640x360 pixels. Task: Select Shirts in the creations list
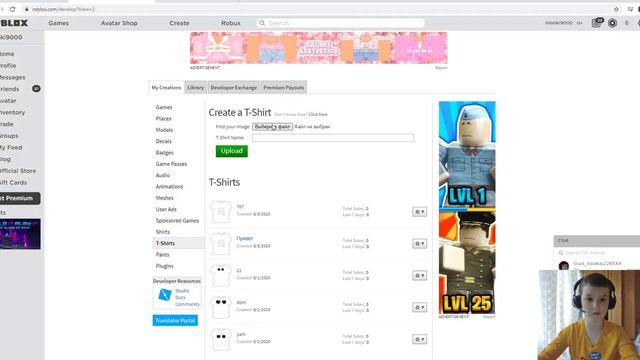pyautogui.click(x=162, y=232)
